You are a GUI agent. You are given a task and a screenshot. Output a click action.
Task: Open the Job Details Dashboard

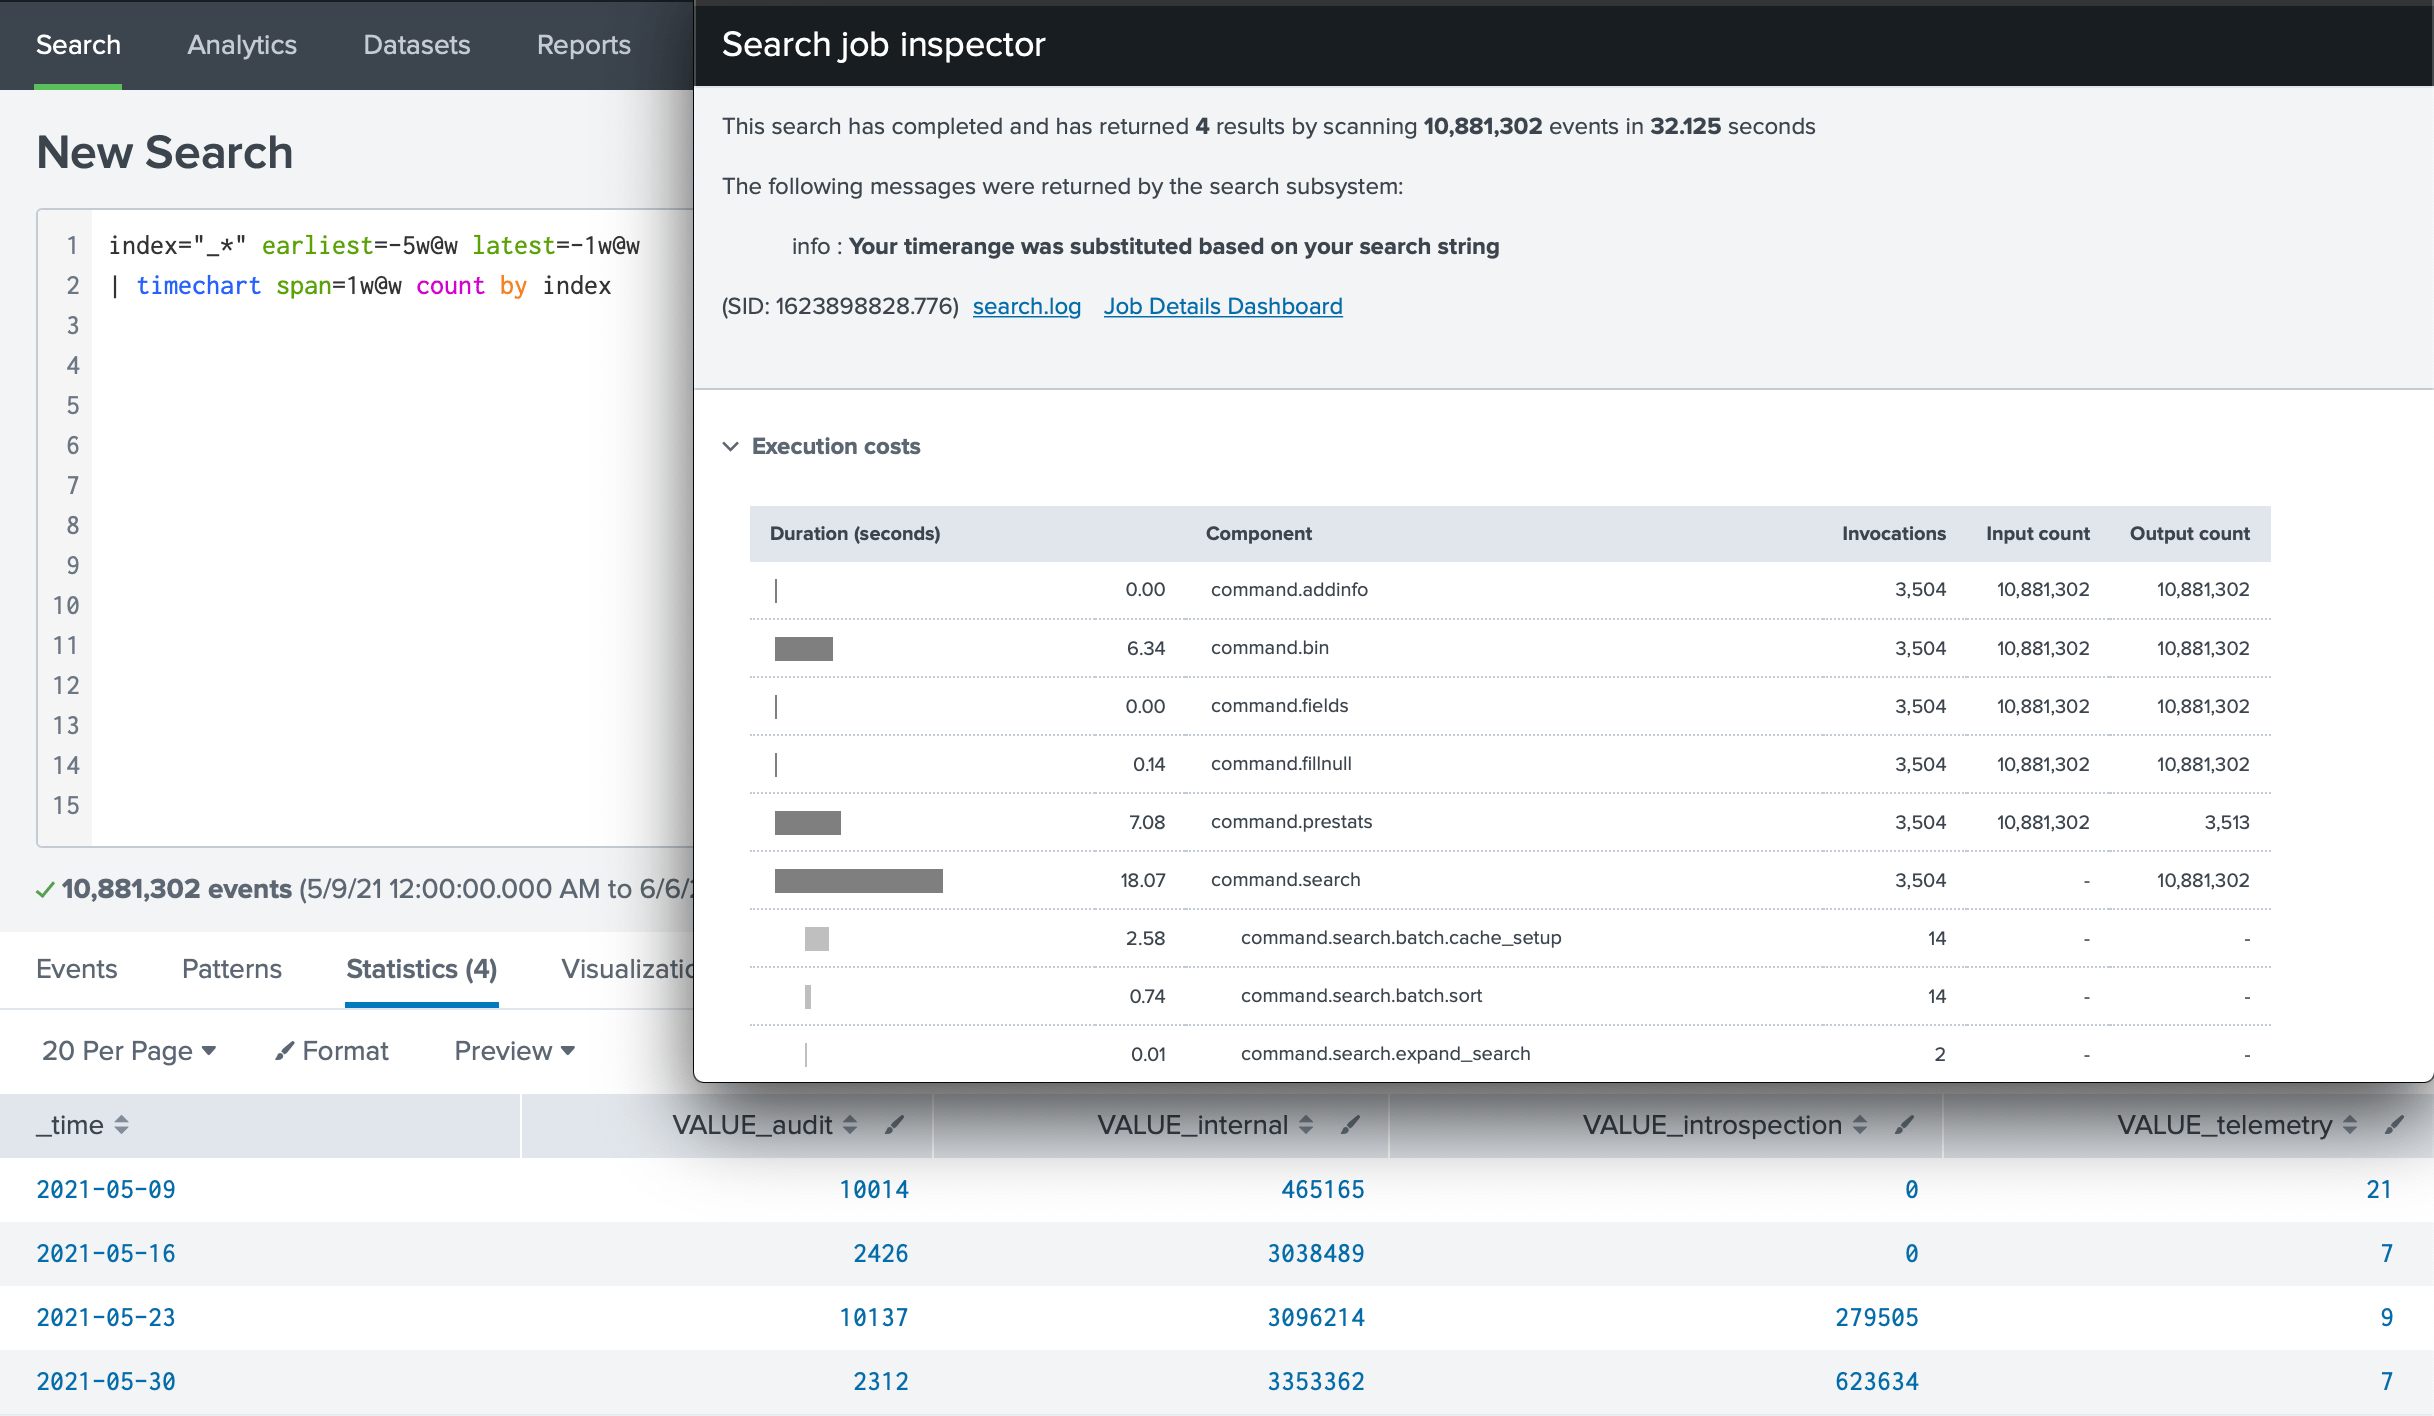(x=1223, y=306)
